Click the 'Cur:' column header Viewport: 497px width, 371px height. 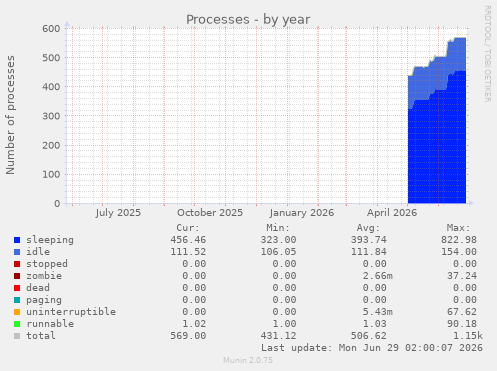[x=188, y=228]
